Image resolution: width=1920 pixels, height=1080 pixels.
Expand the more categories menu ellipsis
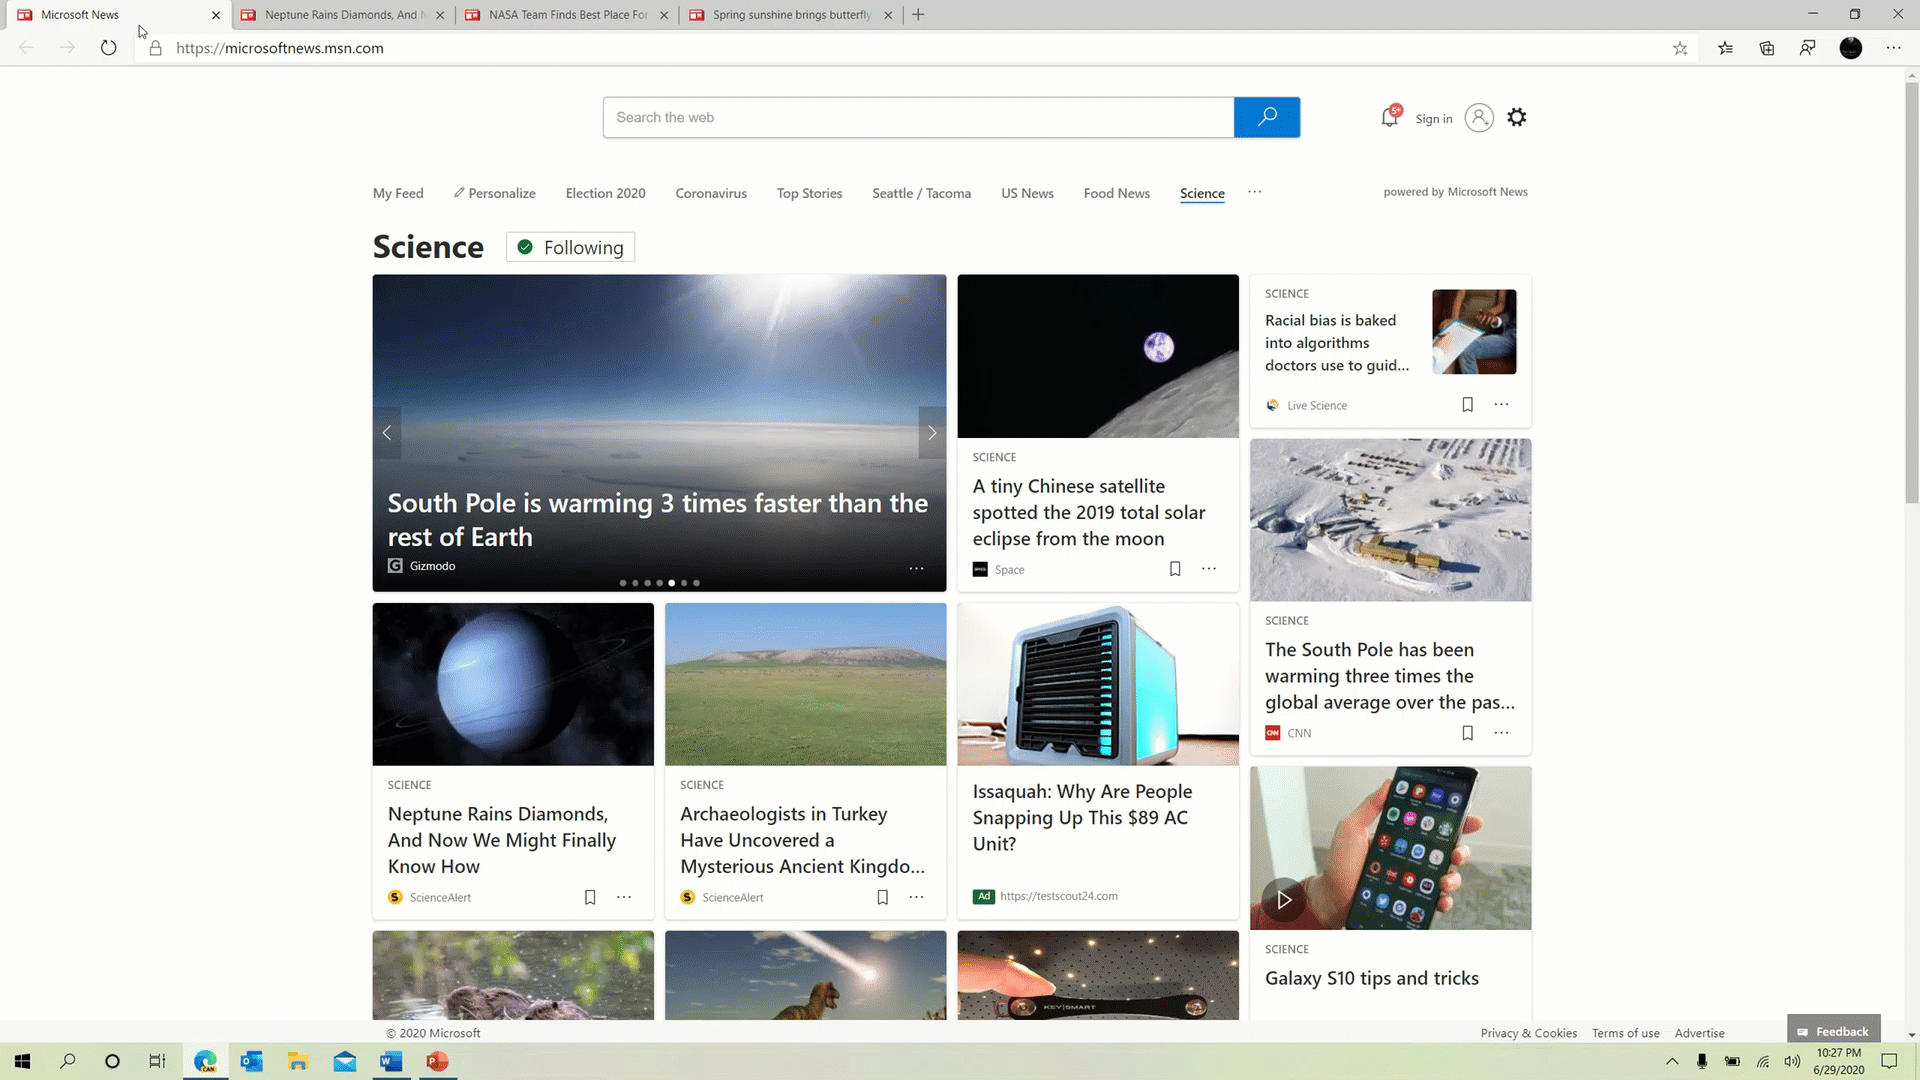pos(1254,191)
